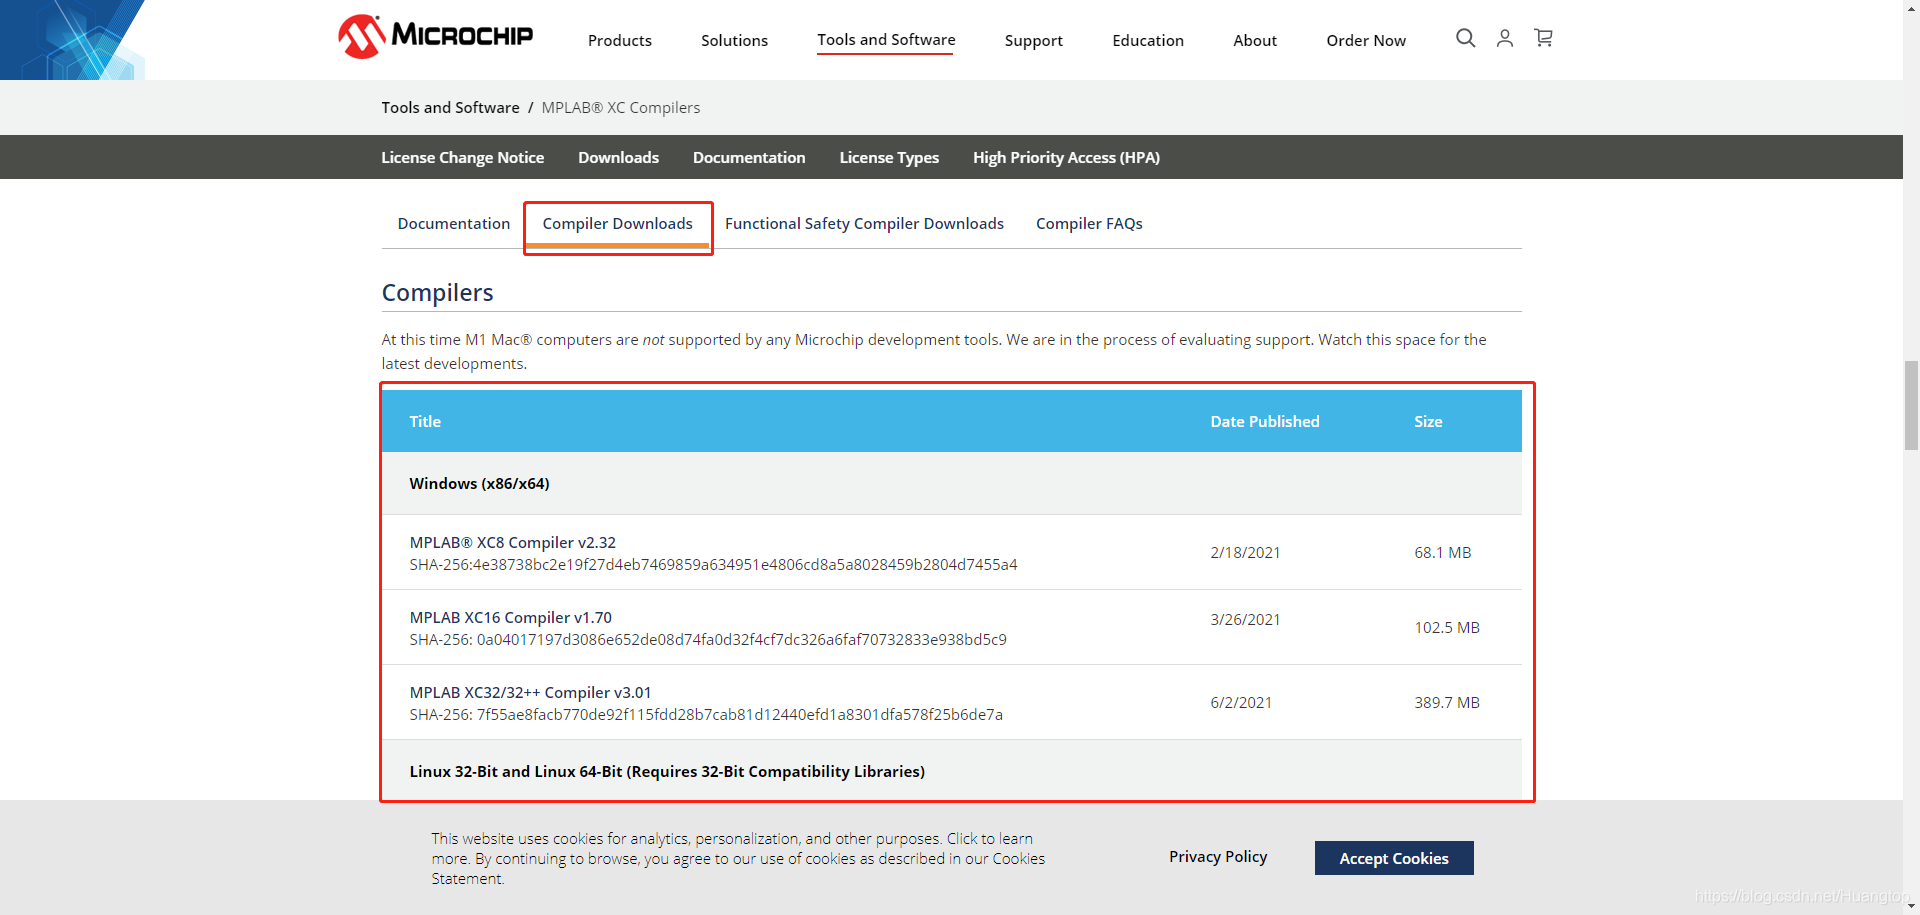Image resolution: width=1920 pixels, height=915 pixels.
Task: Switch to the Compiler FAQs tab
Action: click(x=1089, y=223)
